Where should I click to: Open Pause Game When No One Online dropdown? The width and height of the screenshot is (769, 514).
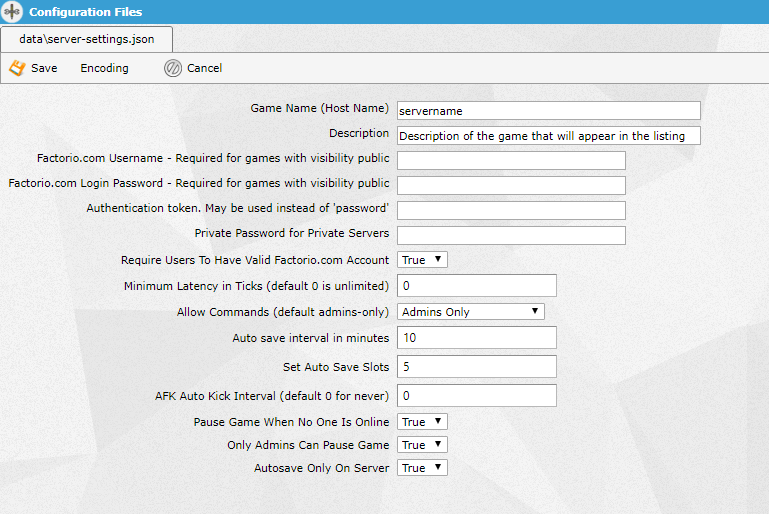tap(422, 422)
